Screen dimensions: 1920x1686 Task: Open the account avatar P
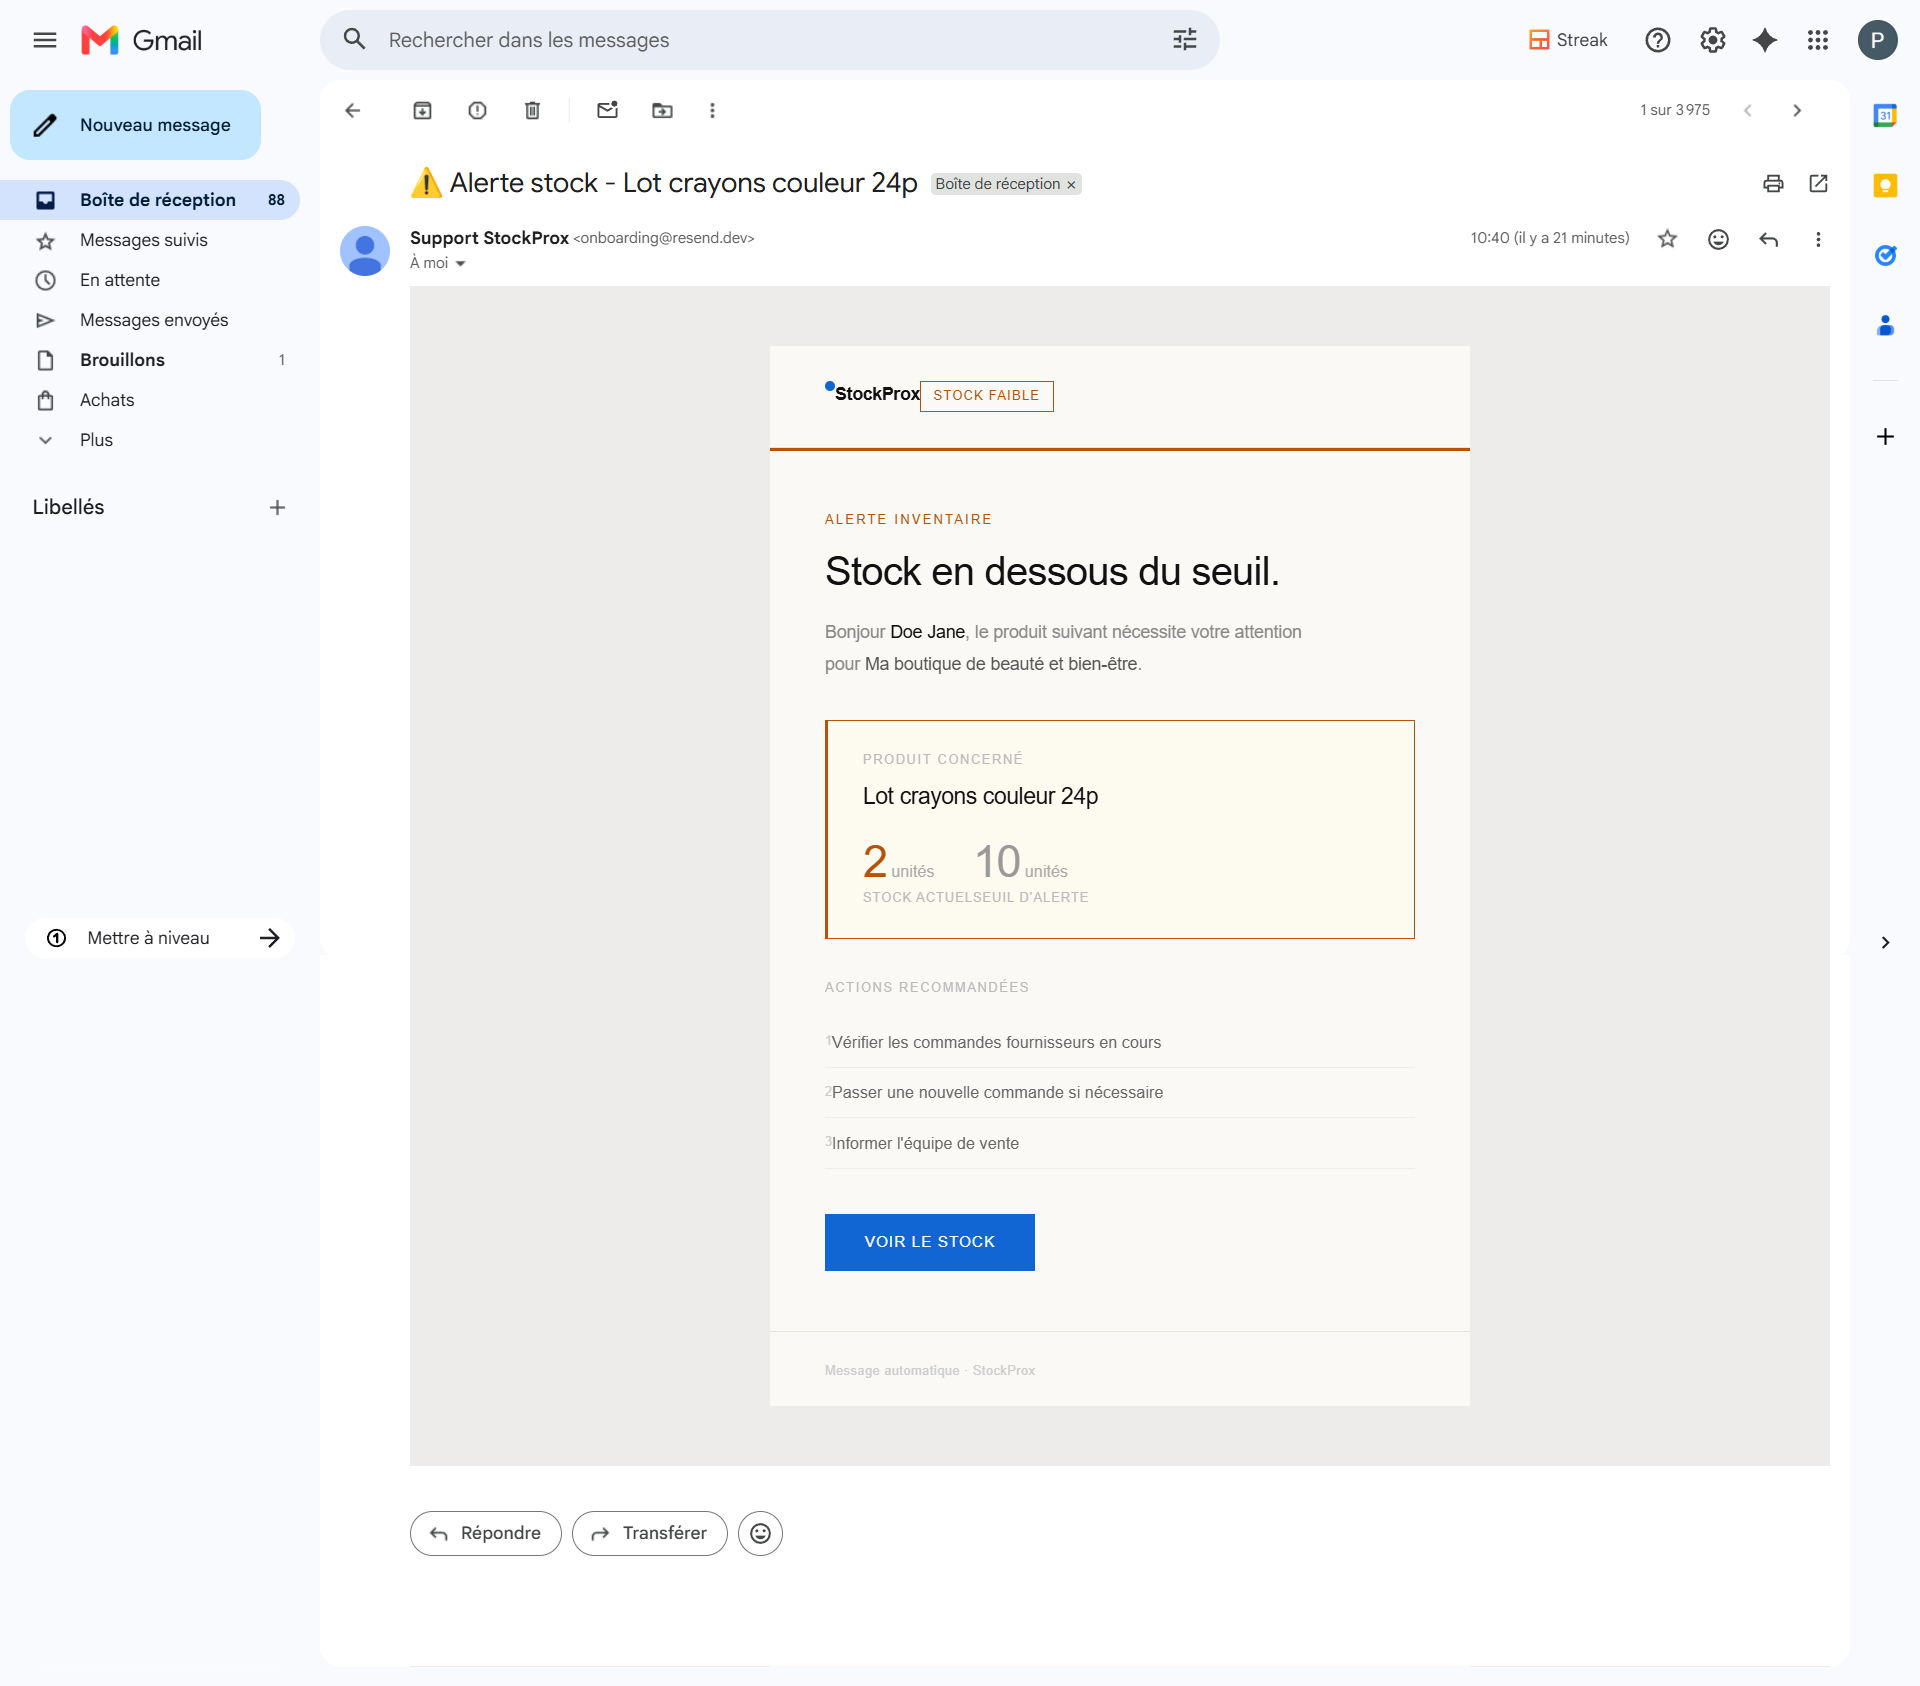pyautogui.click(x=1877, y=40)
